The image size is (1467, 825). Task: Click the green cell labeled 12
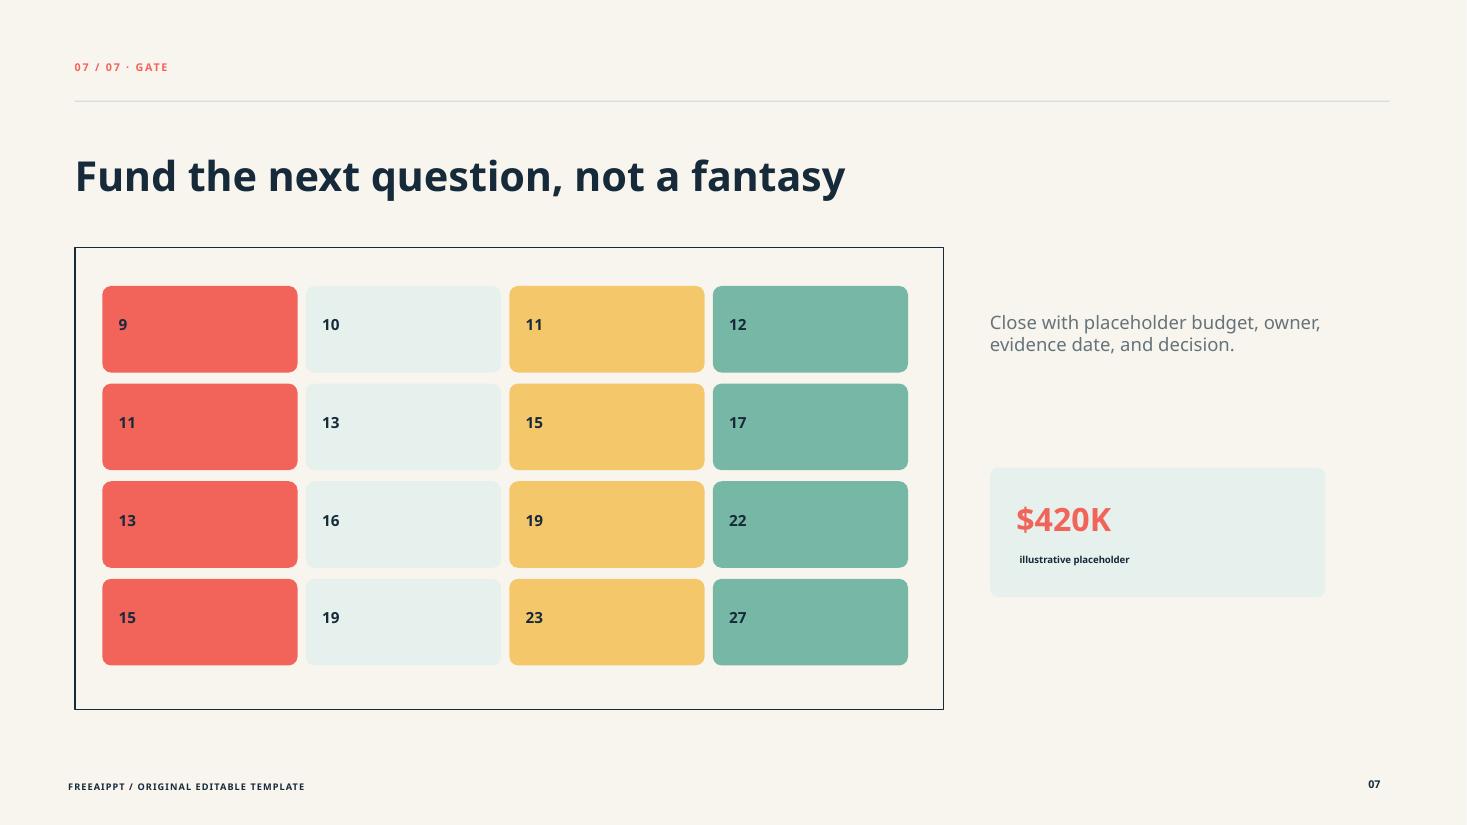point(810,329)
